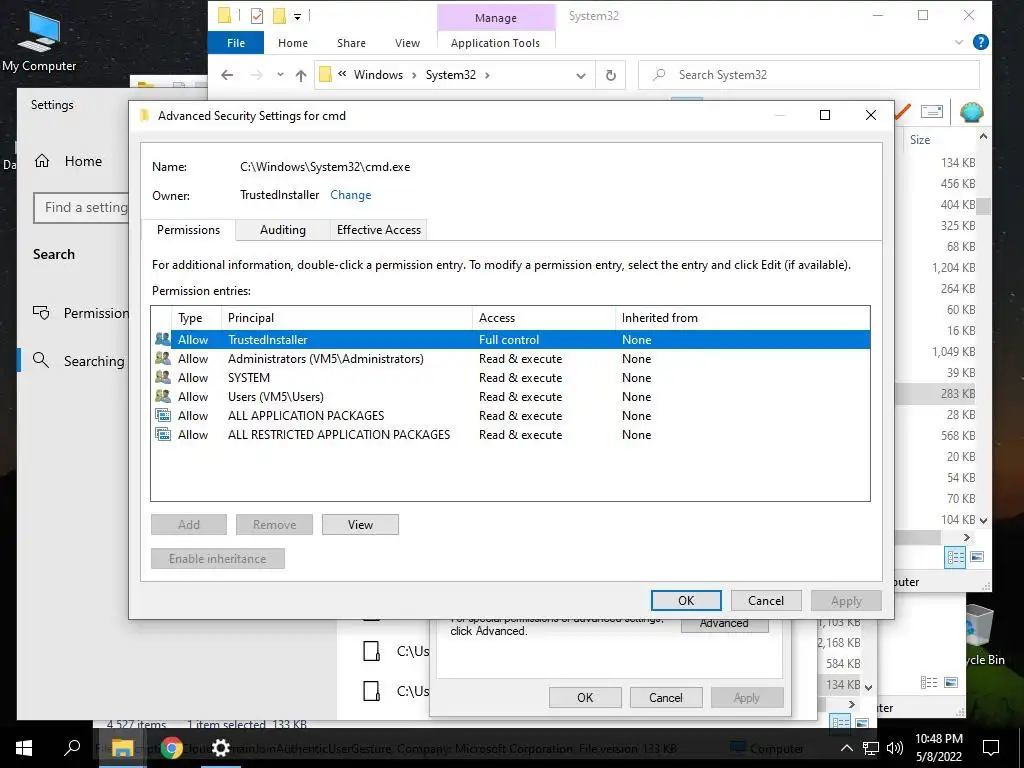This screenshot has width=1024, height=768.
Task: Click the View button under permission entries
Action: (x=360, y=524)
